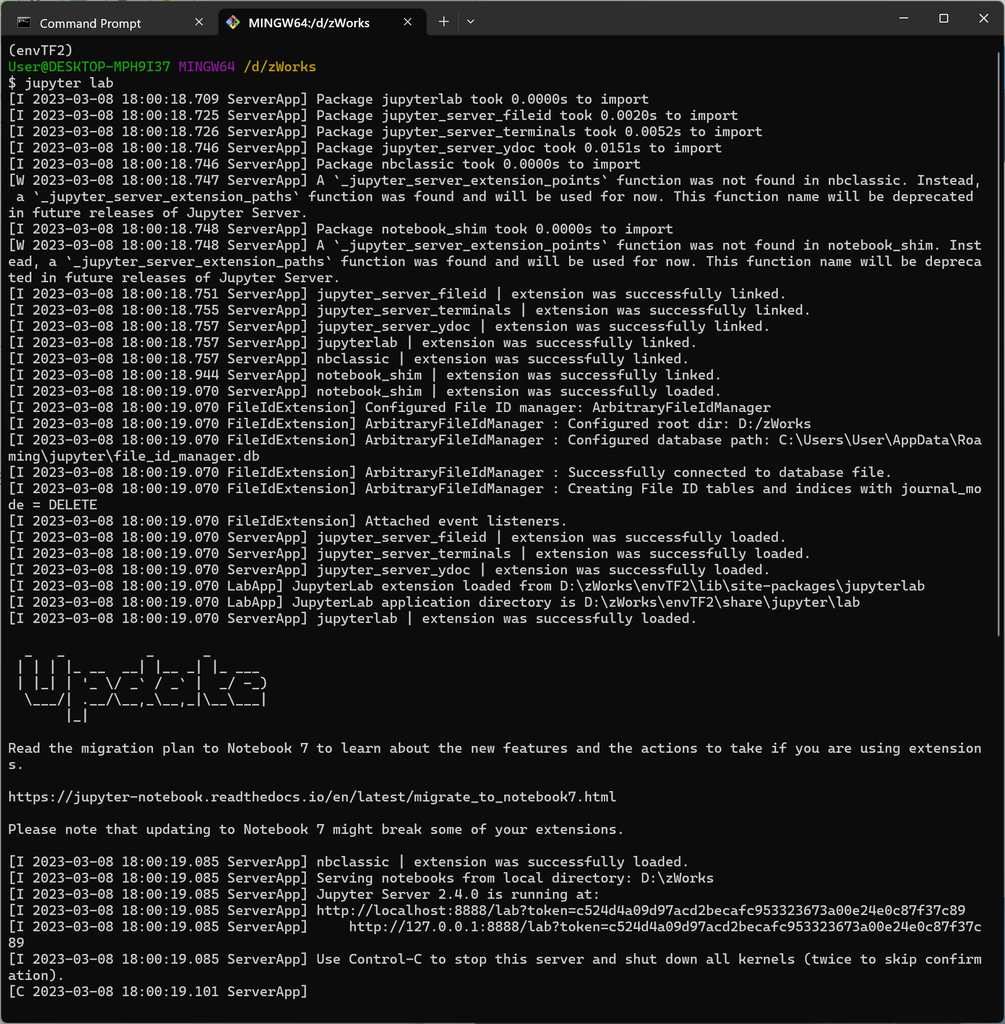Click 'Configured File ID manager: ArbitraryFileIdManager' line
Image resolution: width=1005 pixels, height=1024 pixels.
389,408
